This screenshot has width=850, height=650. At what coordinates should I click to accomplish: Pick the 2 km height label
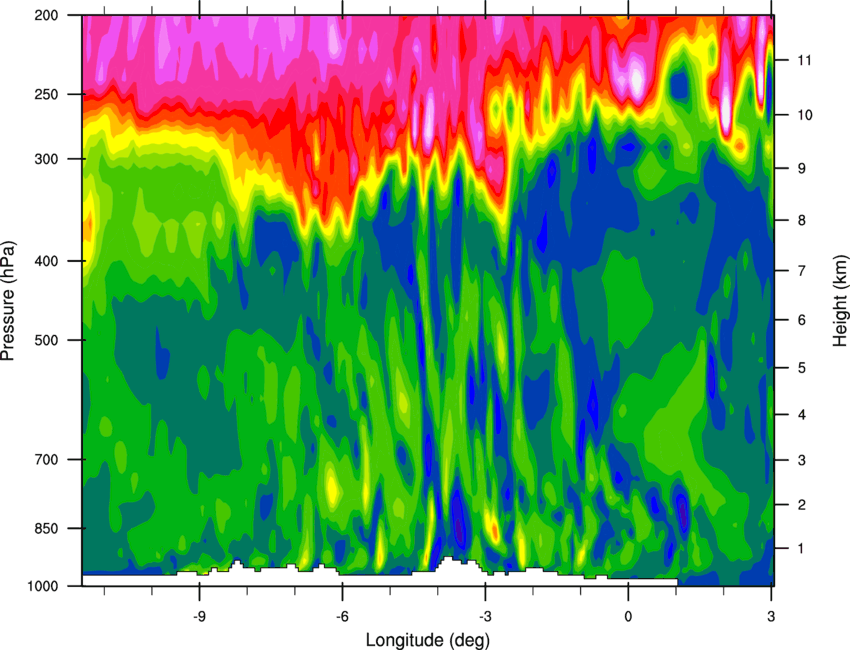coord(801,505)
